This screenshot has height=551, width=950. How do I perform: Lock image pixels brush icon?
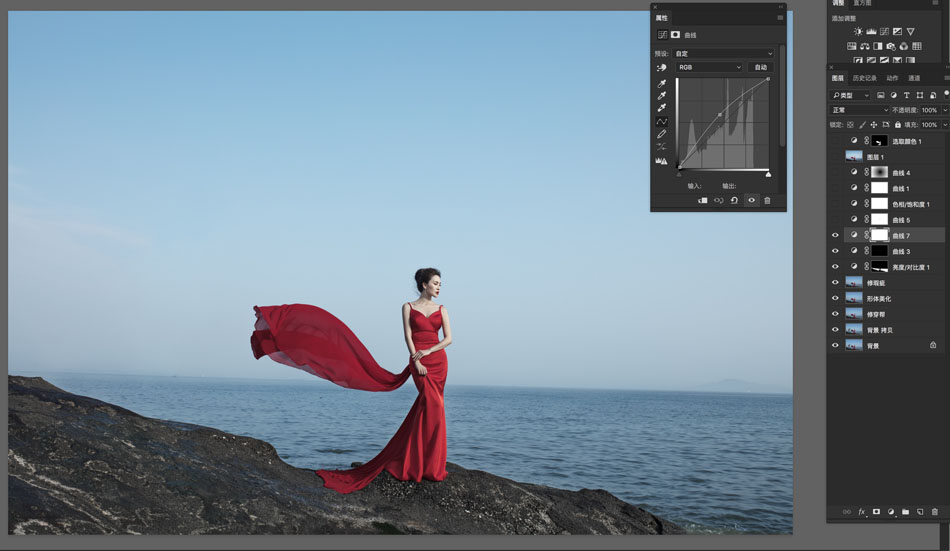pyautogui.click(x=862, y=125)
